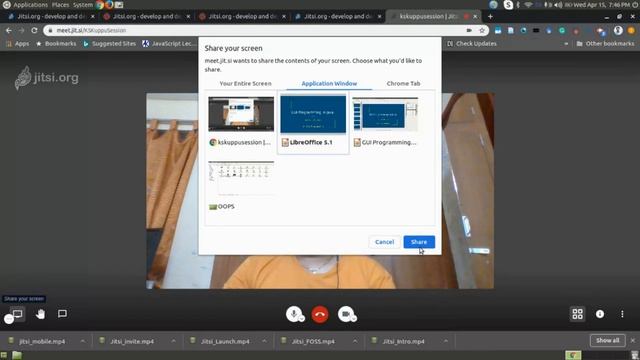Hang up with red phone button
This screenshot has width=640, height=360.
(320, 314)
